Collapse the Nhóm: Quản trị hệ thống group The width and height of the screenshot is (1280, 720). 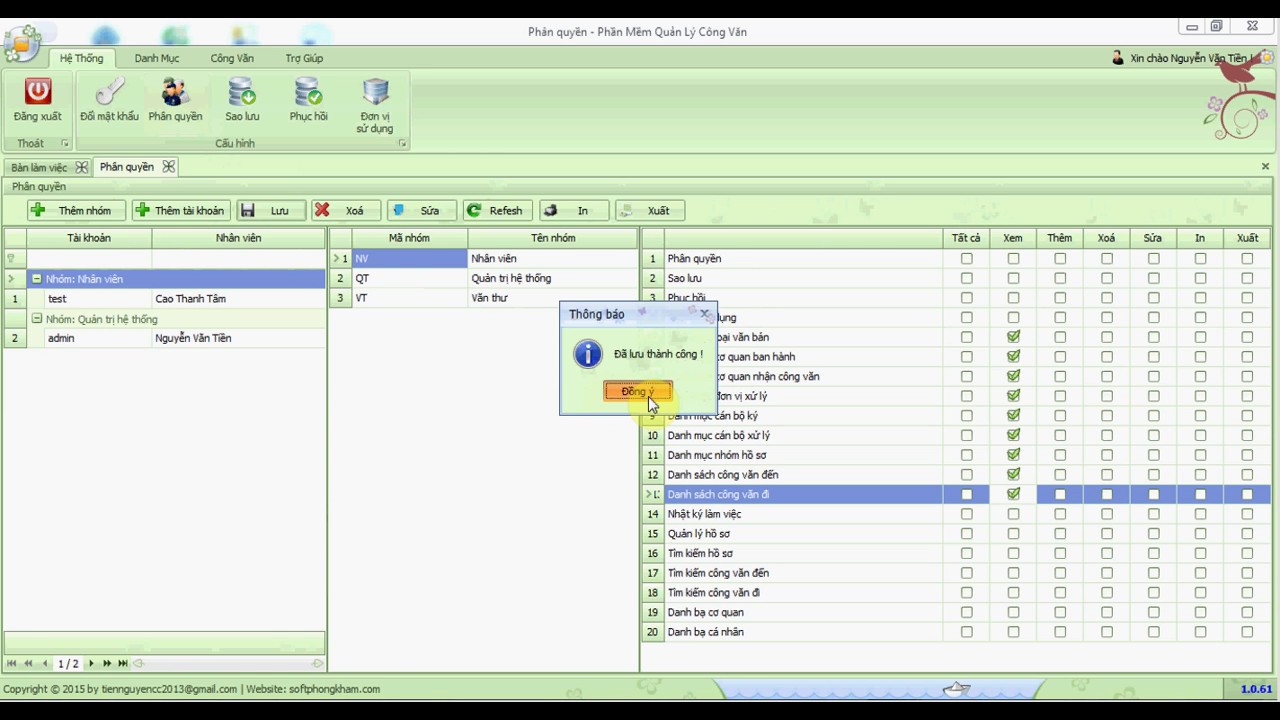(x=37, y=319)
